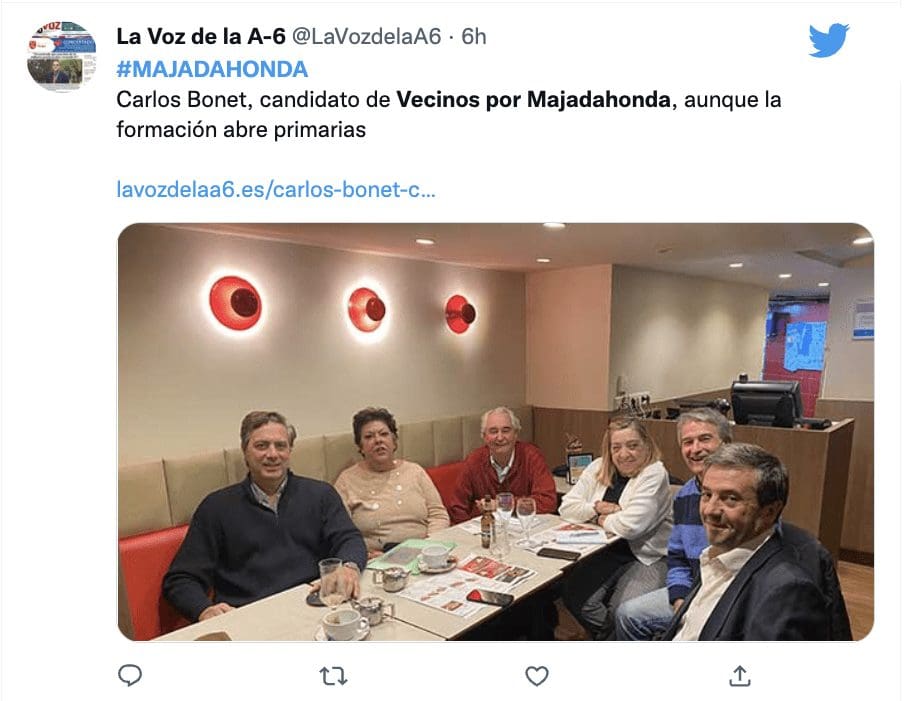Open the @LaVozdelaA6 handle

click(366, 36)
